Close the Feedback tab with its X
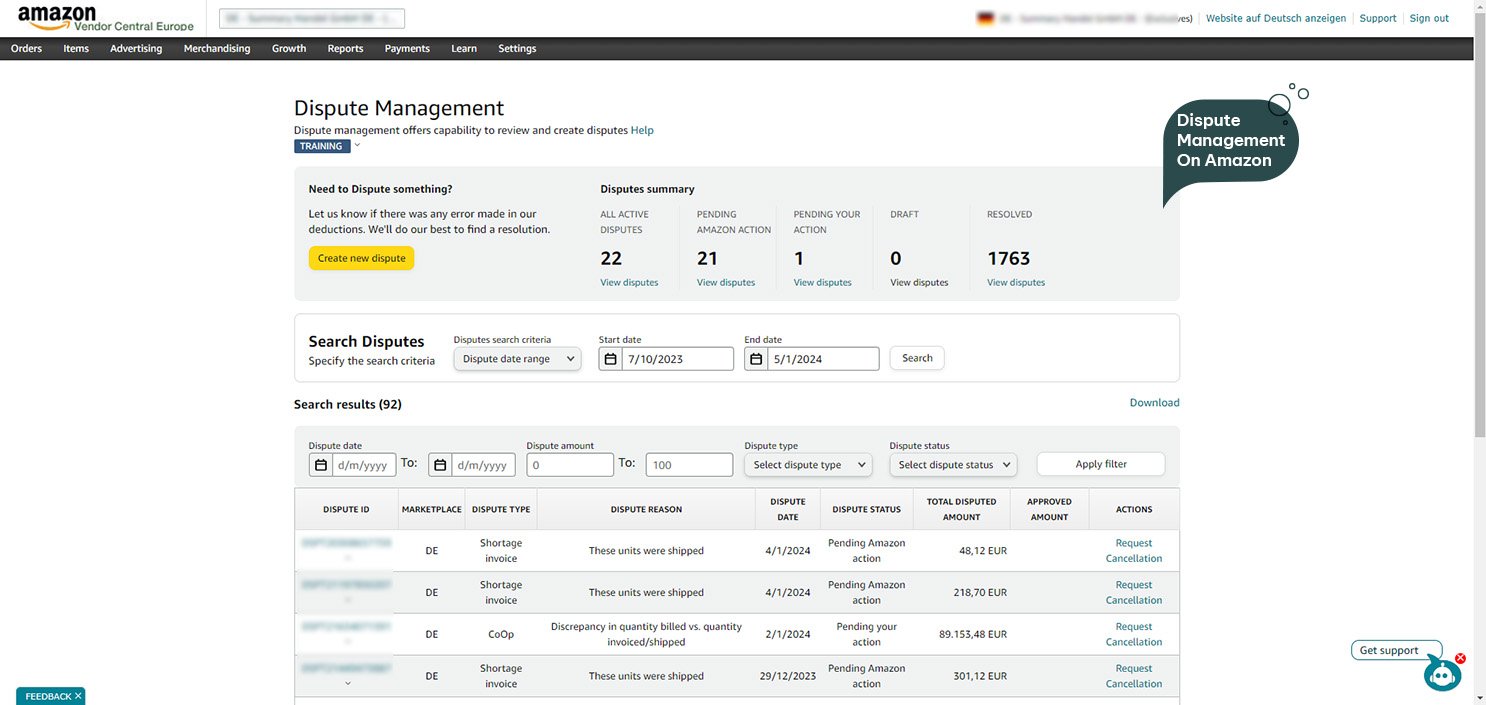 pyautogui.click(x=78, y=696)
